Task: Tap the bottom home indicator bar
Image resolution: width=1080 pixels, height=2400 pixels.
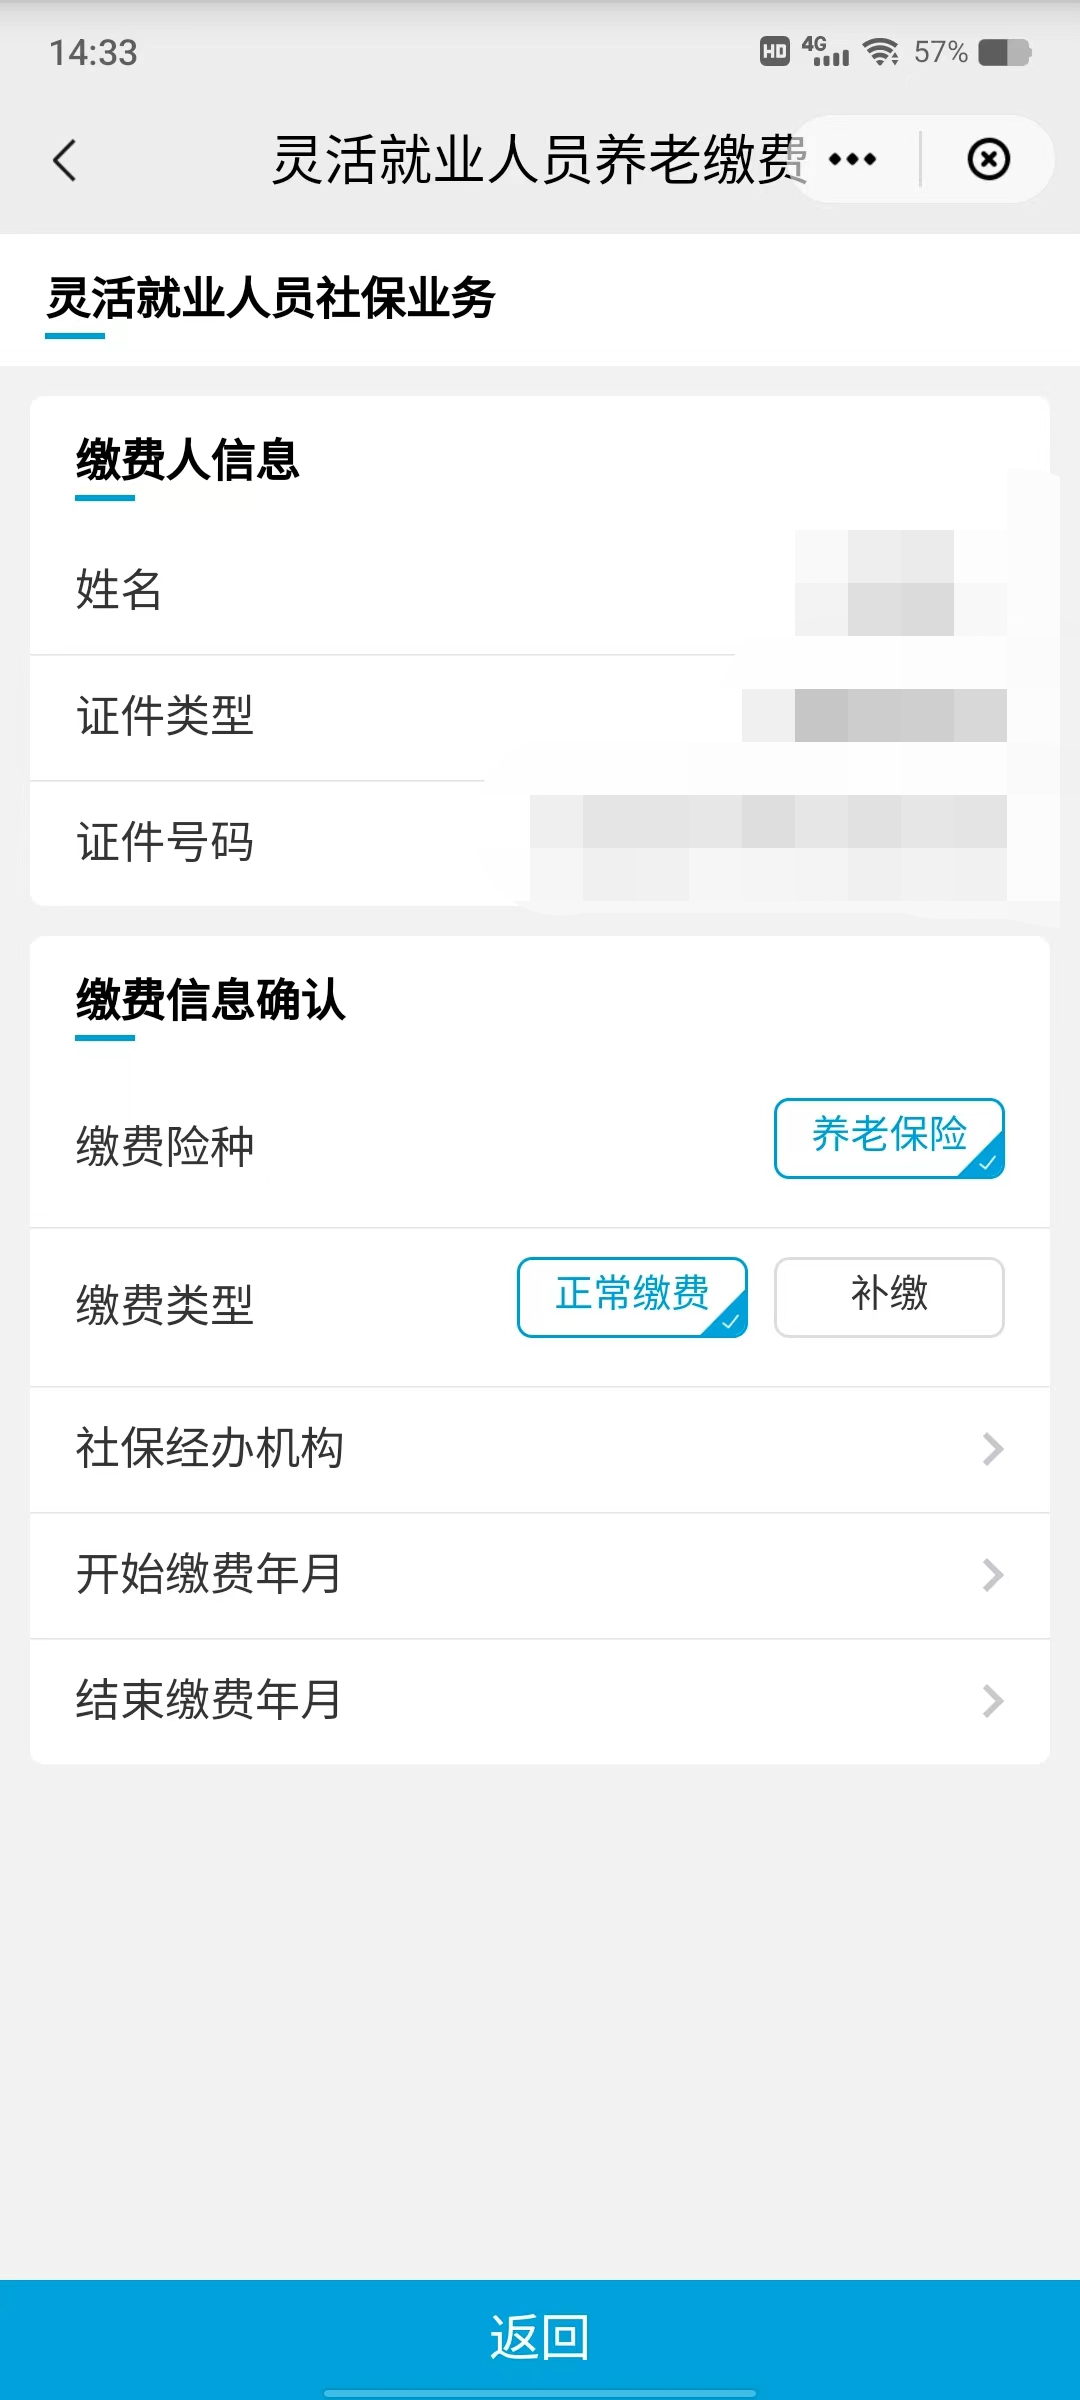Action: [540, 2393]
